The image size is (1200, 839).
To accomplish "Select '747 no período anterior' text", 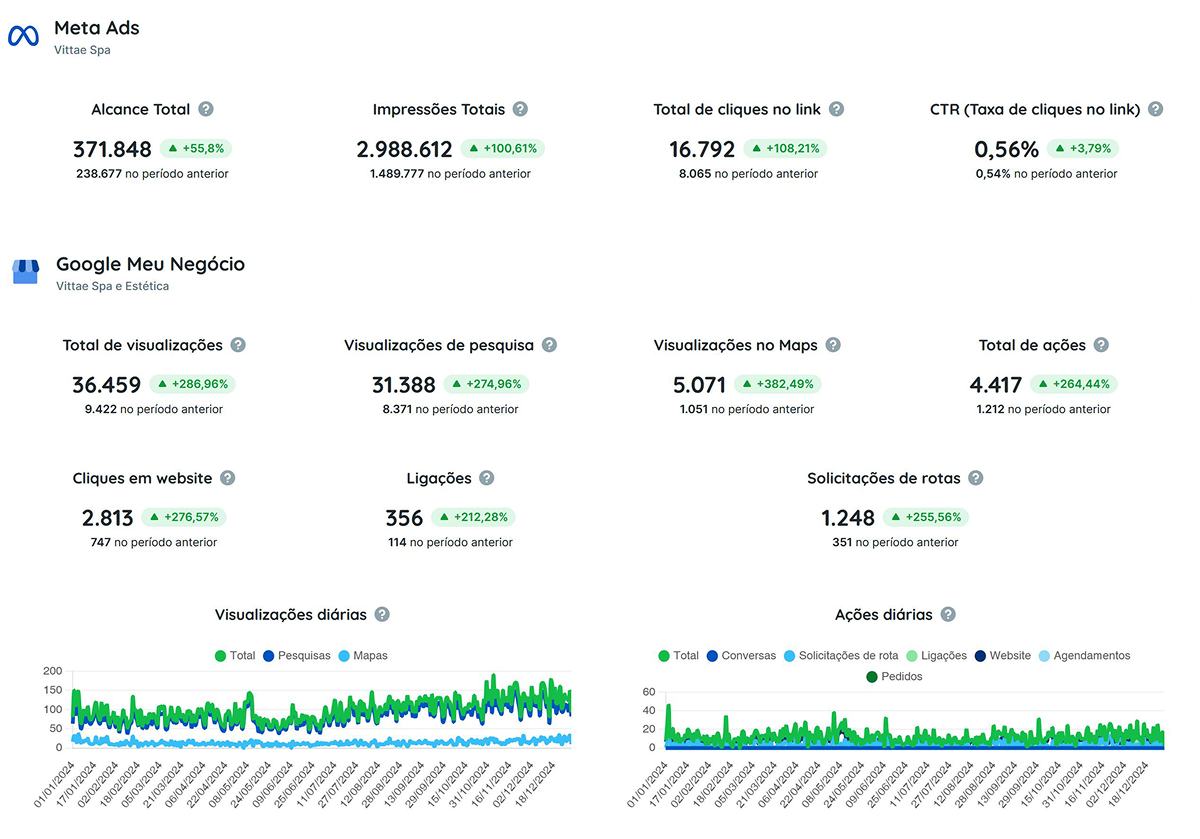I will (153, 542).
